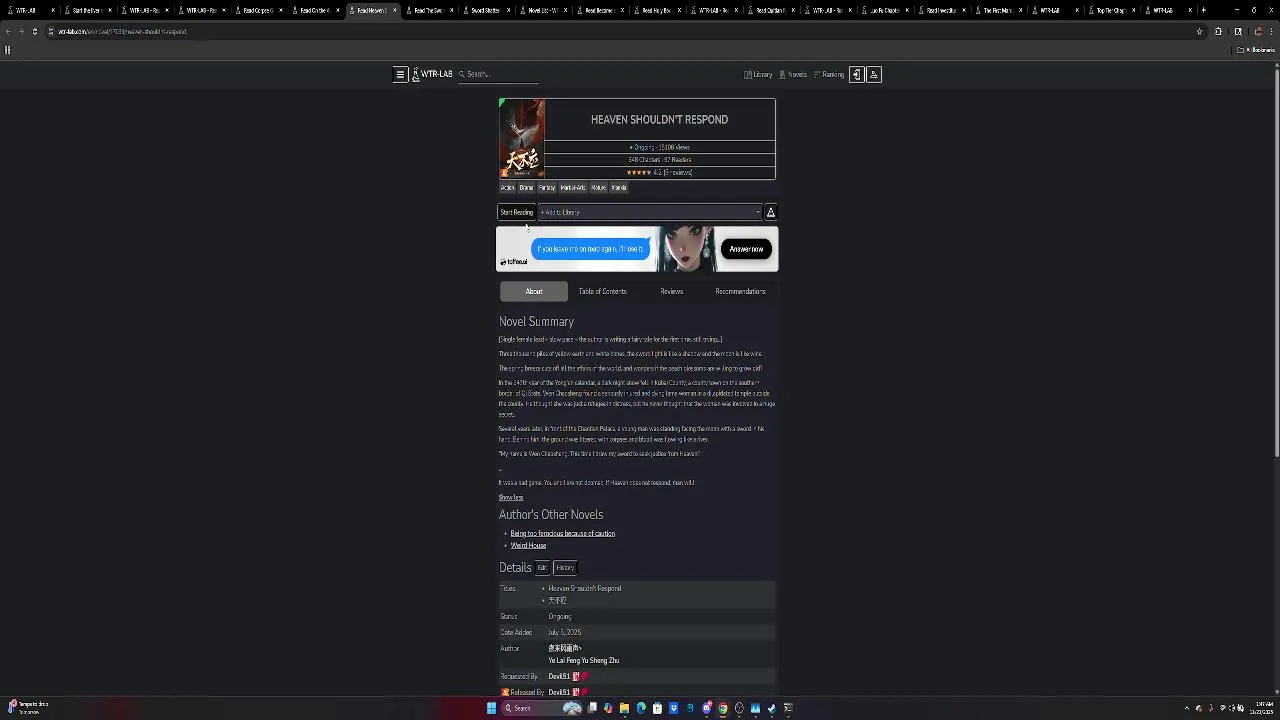Switch to 'Sword Shatter' browser tab
The width and height of the screenshot is (1280, 720).
click(485, 10)
